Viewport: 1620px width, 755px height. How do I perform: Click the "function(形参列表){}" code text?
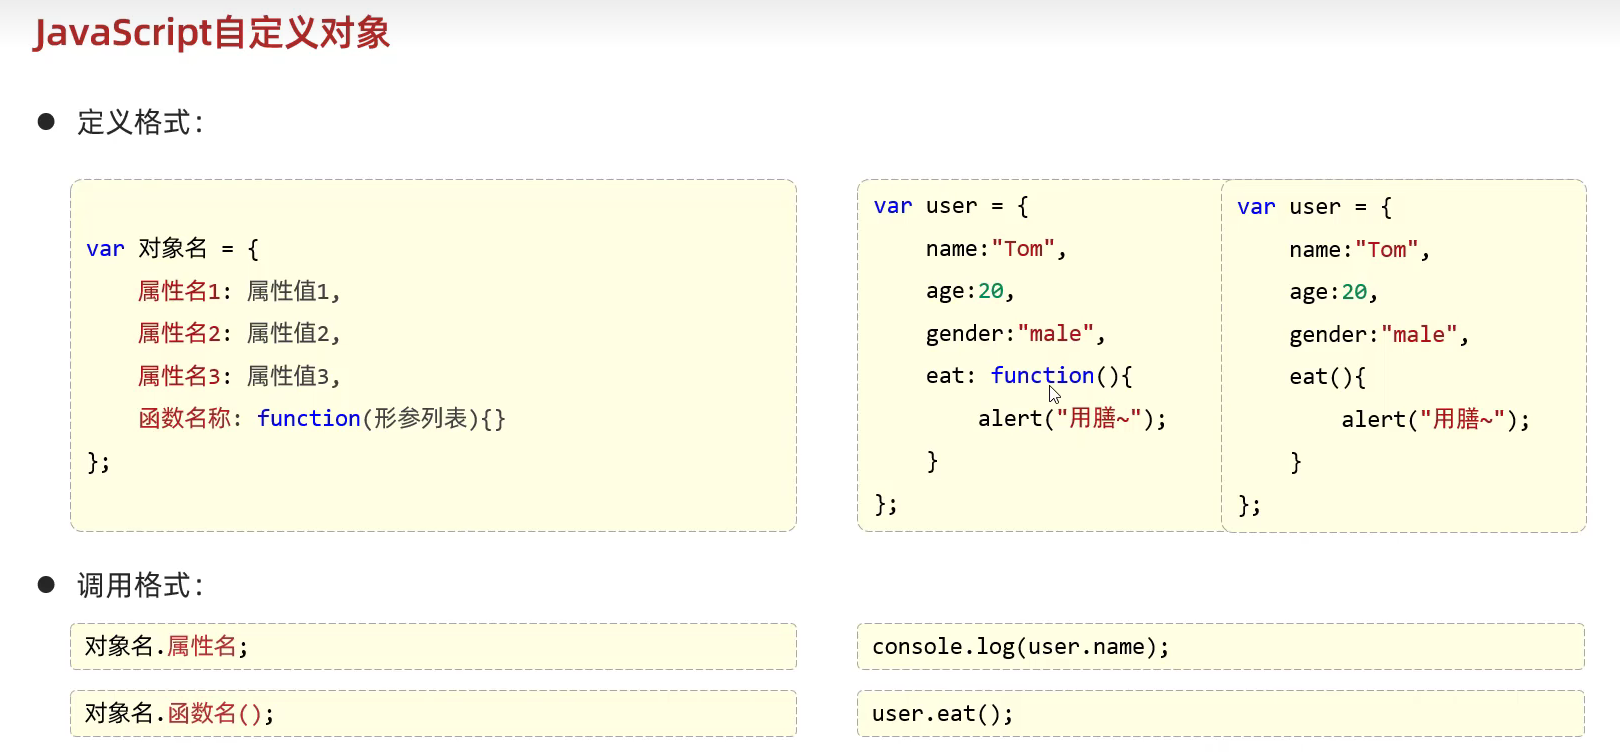tap(381, 418)
